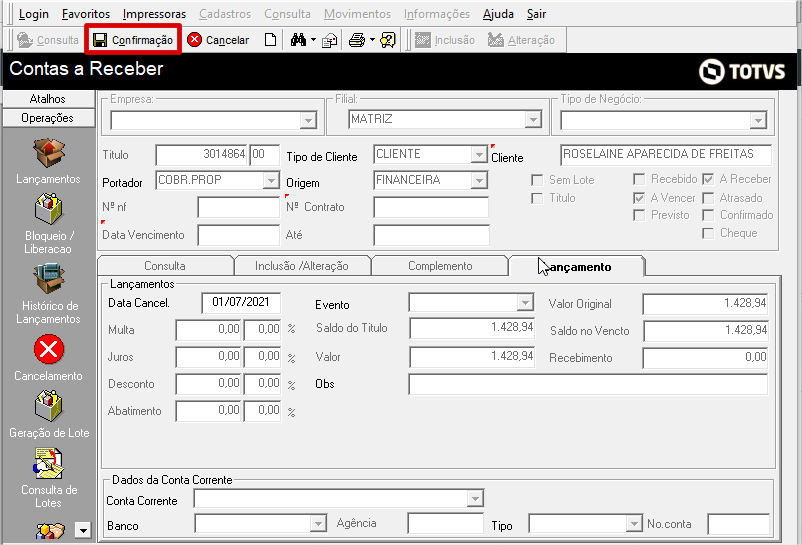The image size is (802, 545).
Task: Click the sidebar scroll-down arrow button
Action: (83, 530)
